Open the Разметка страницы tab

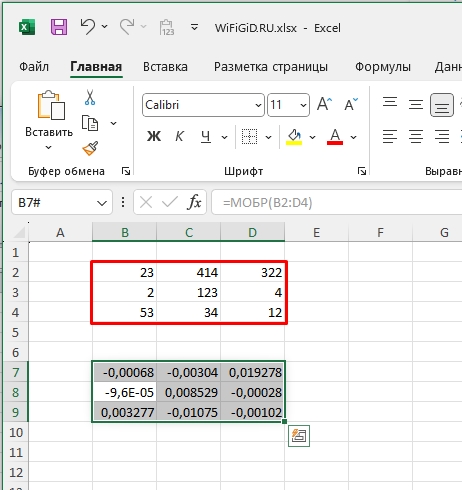[271, 67]
